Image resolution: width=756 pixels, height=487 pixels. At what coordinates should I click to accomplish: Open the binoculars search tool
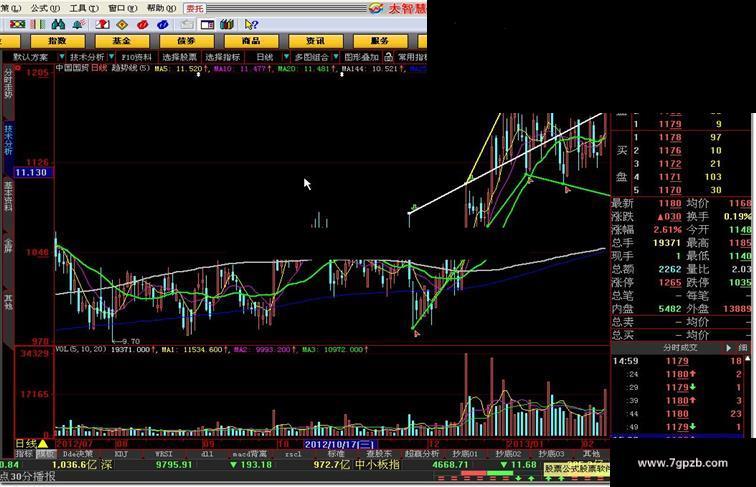(x=58, y=24)
